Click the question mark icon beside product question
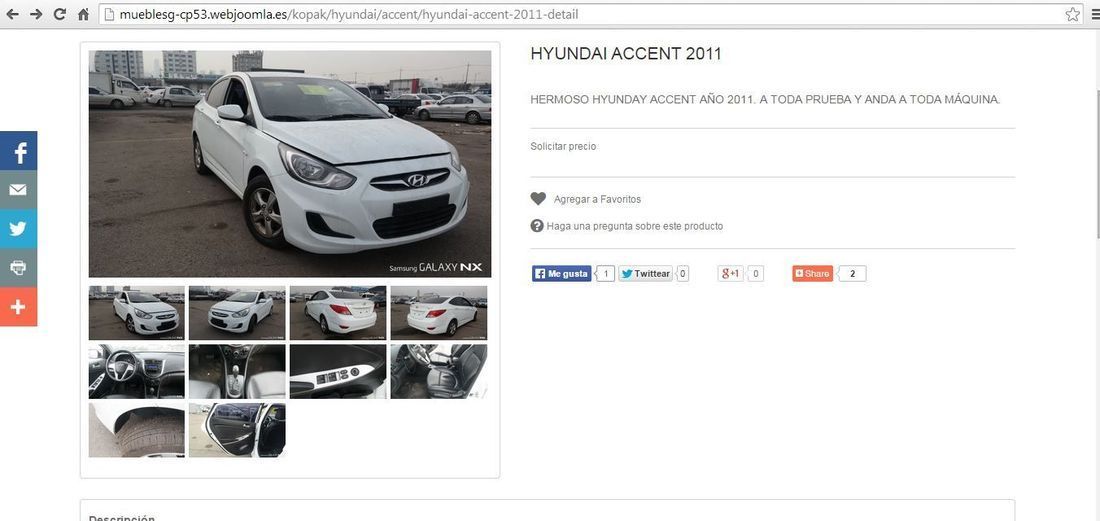Screen dimensions: 1100x521 (537, 226)
